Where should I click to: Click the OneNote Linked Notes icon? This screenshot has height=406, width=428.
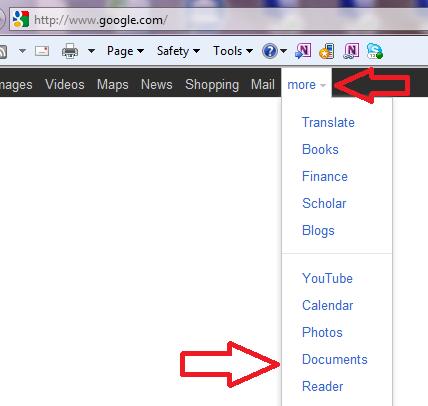click(x=351, y=51)
